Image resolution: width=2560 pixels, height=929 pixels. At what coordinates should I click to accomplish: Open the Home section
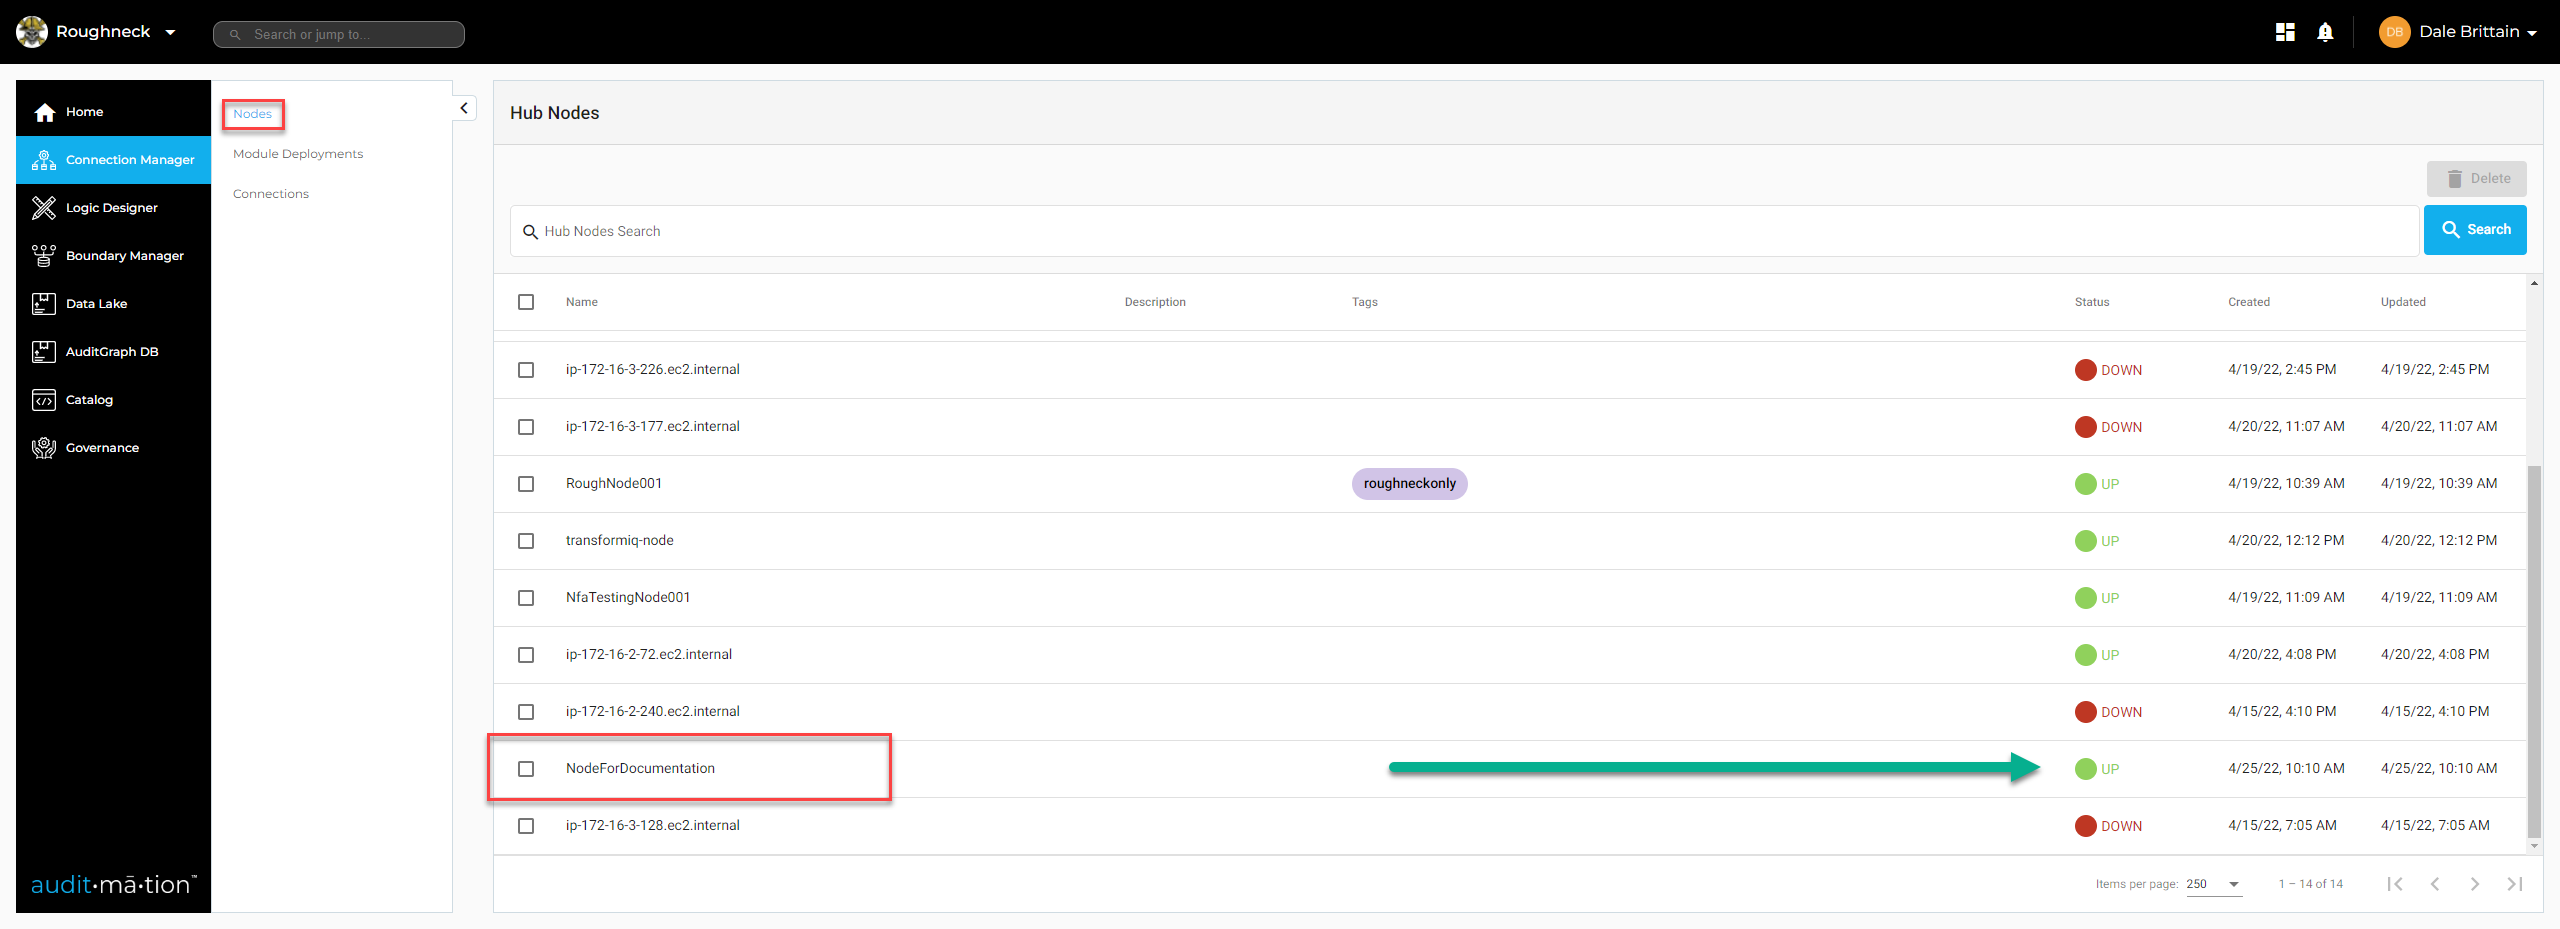tap(85, 111)
